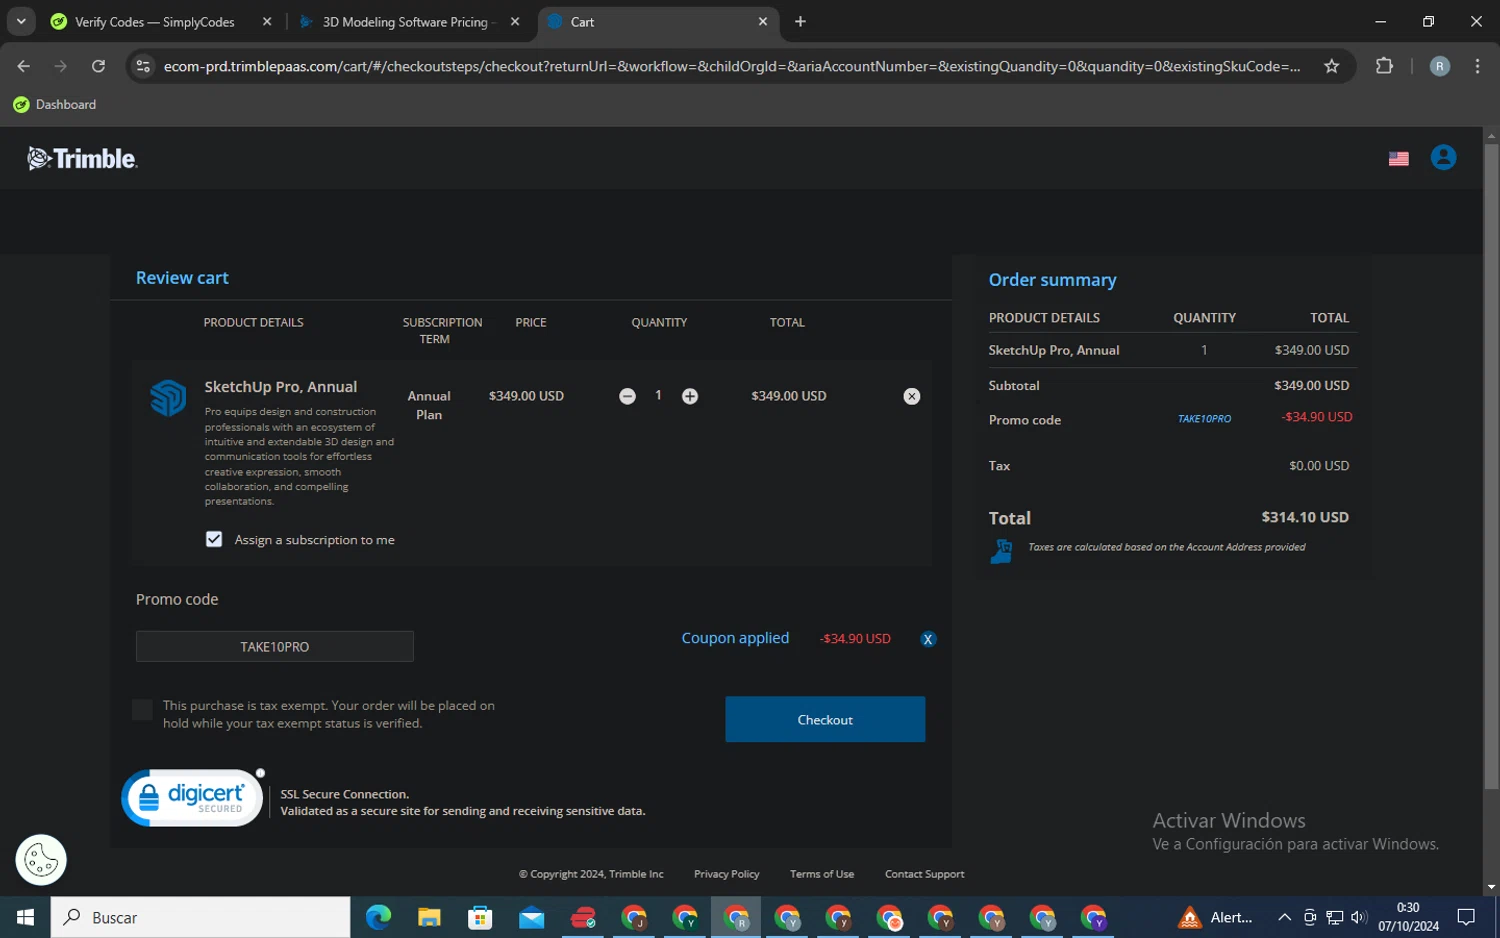Toggle Assign a subscription to me checkbox
Image resolution: width=1500 pixels, height=938 pixels.
(x=214, y=539)
